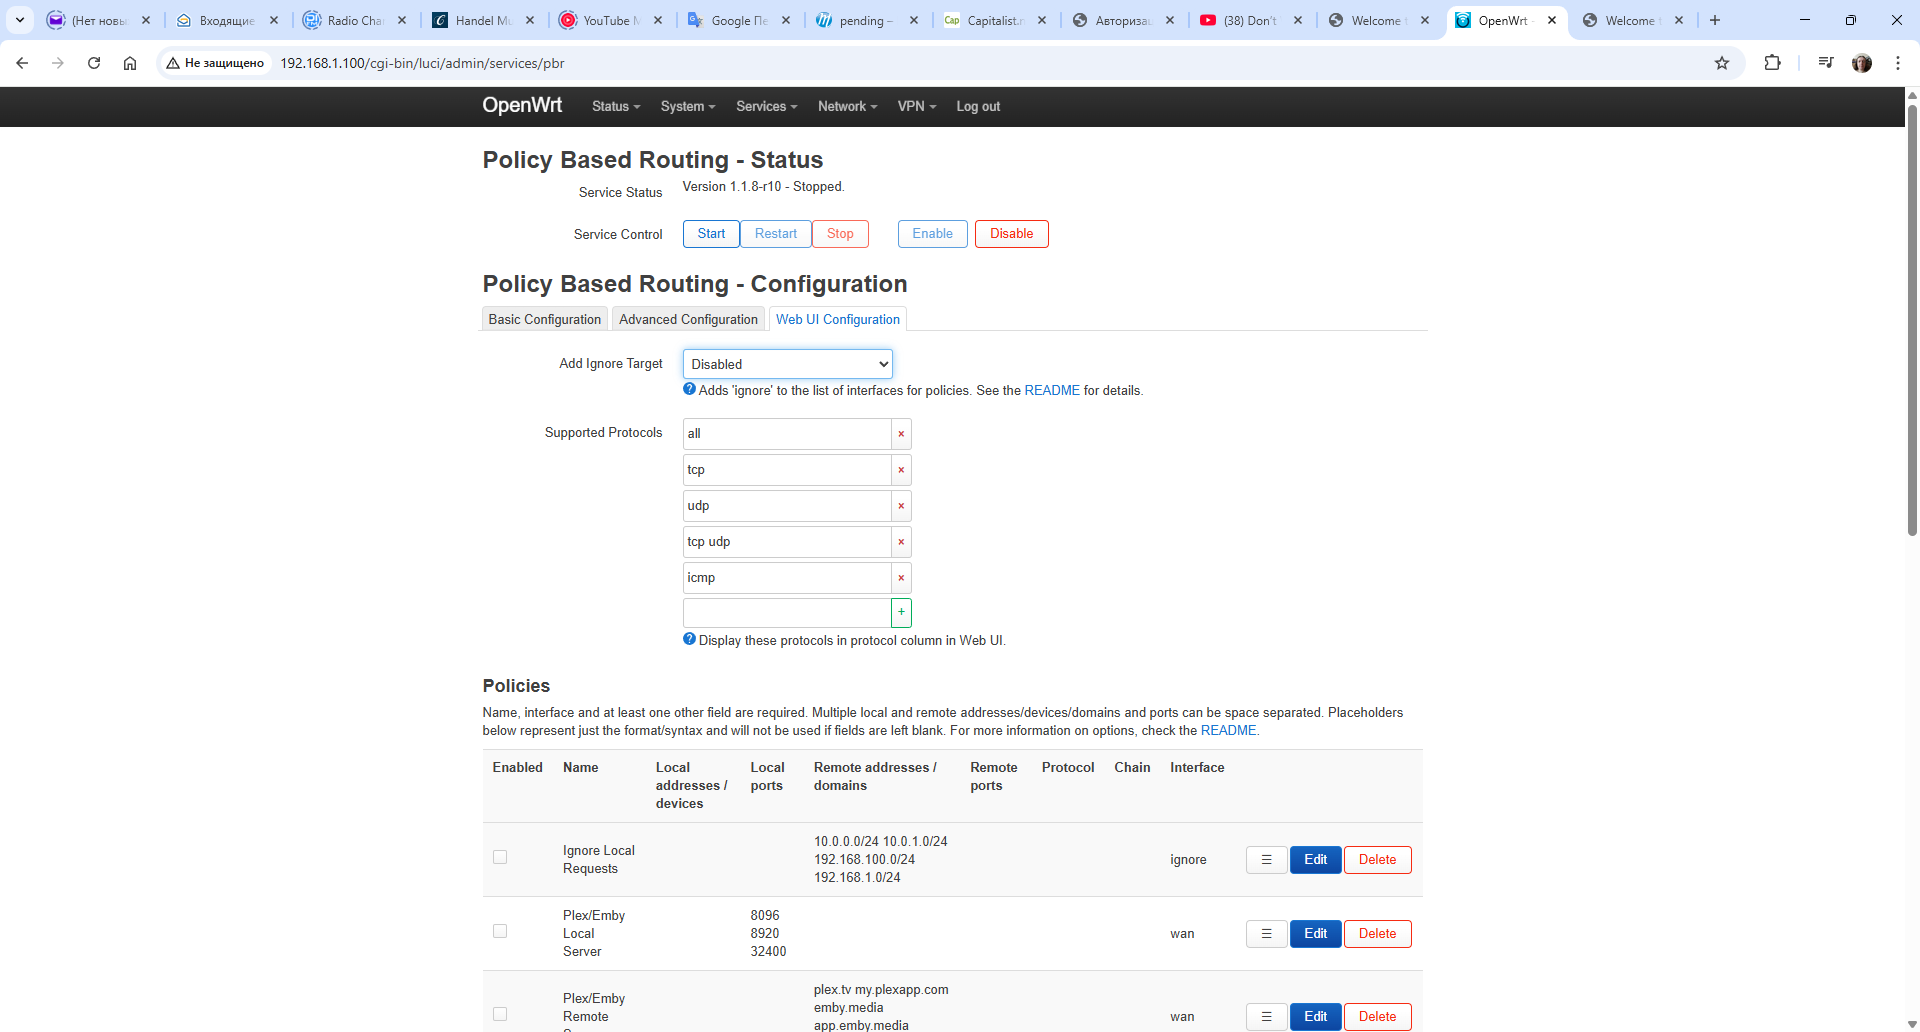The image size is (1920, 1032).
Task: Click help icon beside Display these protocols hint
Action: coord(689,640)
